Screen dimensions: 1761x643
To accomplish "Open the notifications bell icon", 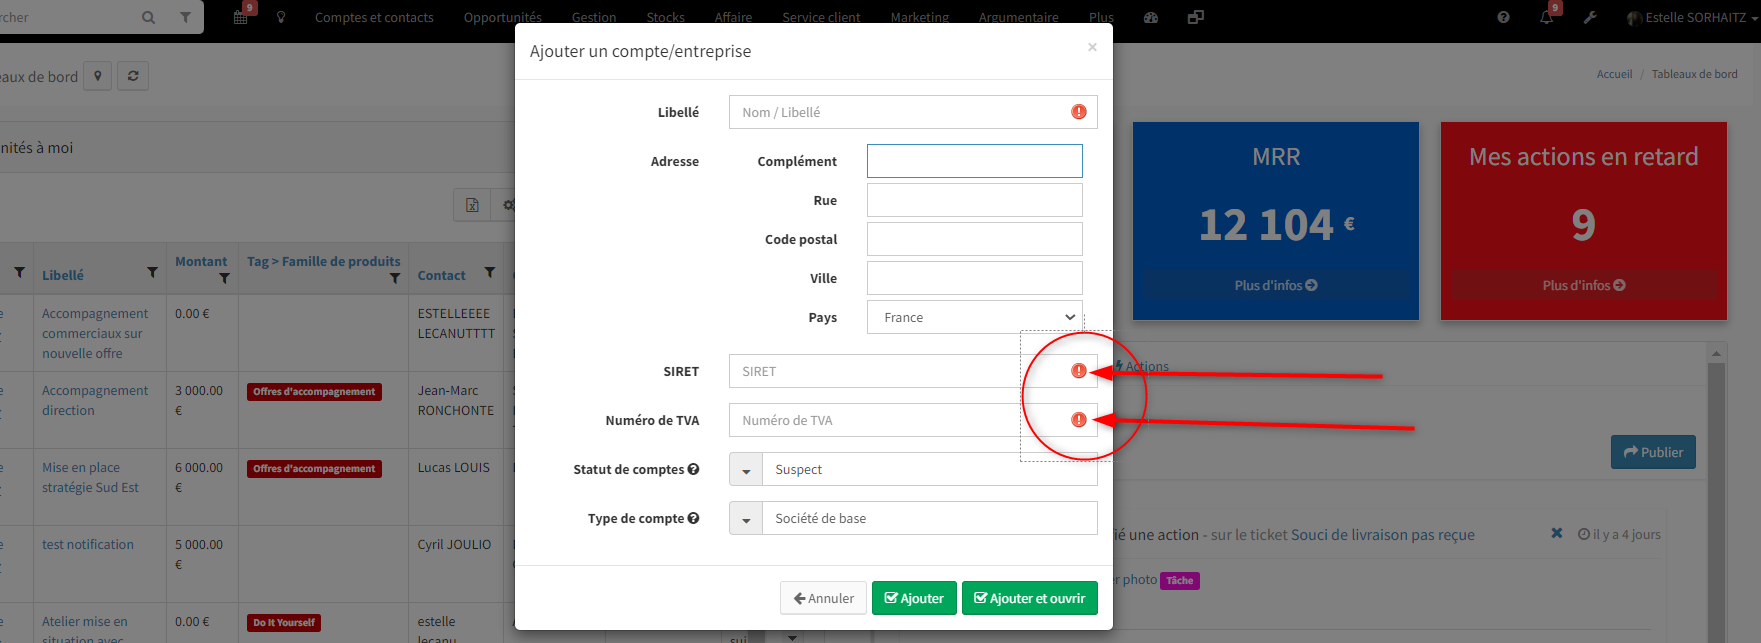I will point(1547,16).
